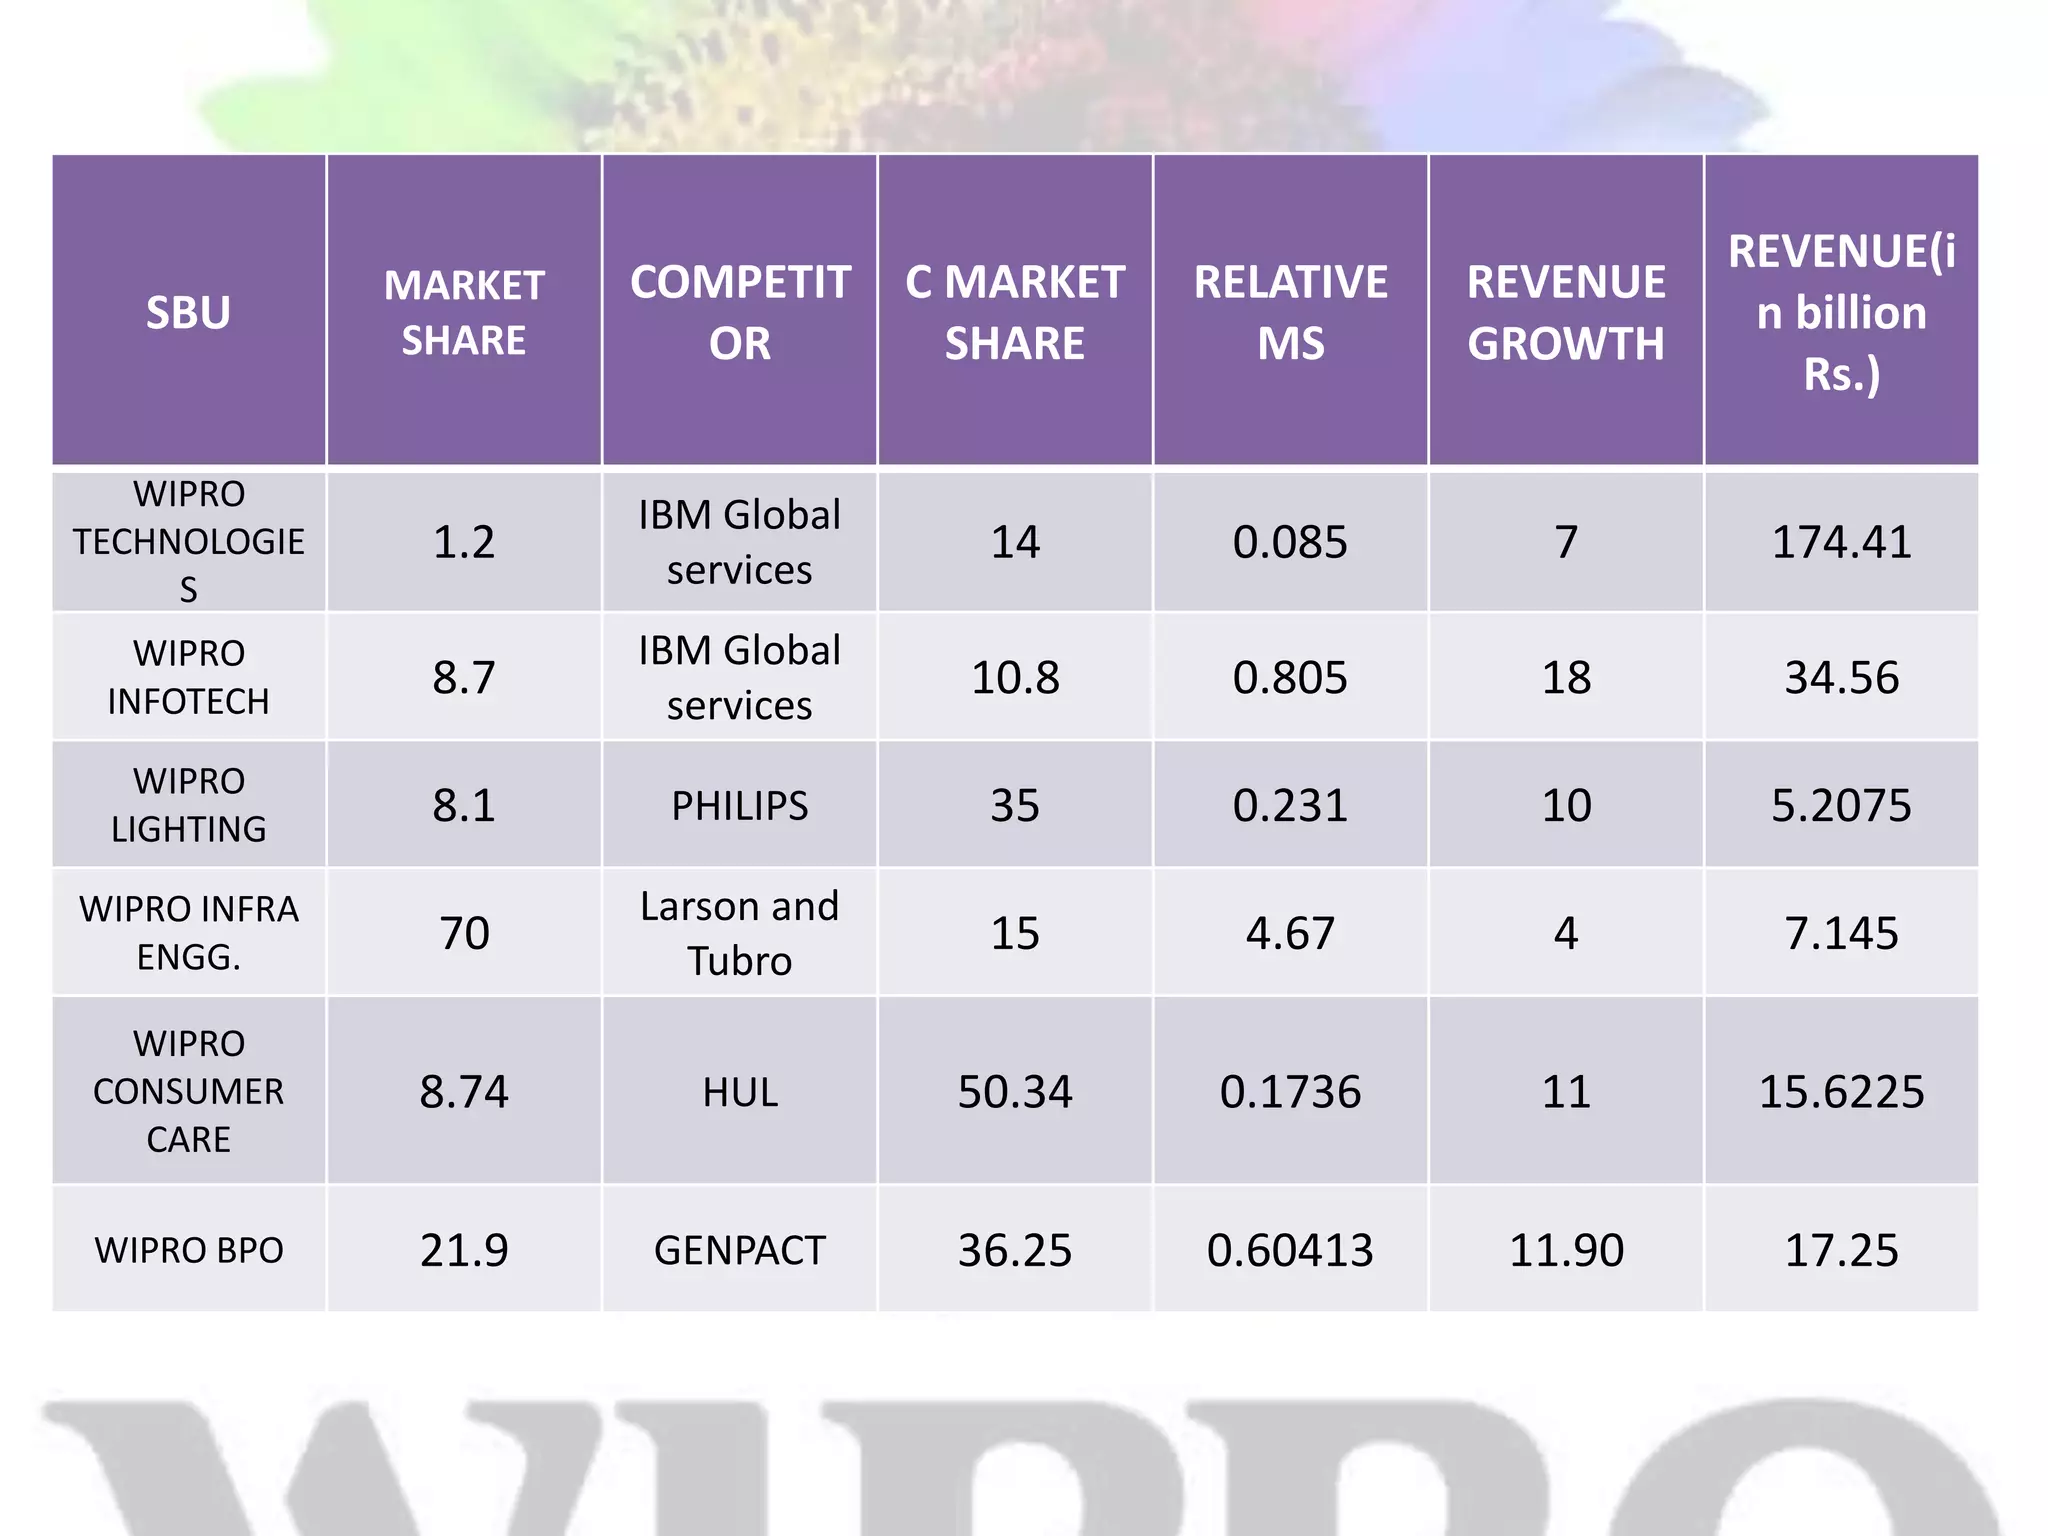2048x1536 pixels.
Task: Click the REVENUE(in billion Rs.) header
Action: click(x=1842, y=312)
